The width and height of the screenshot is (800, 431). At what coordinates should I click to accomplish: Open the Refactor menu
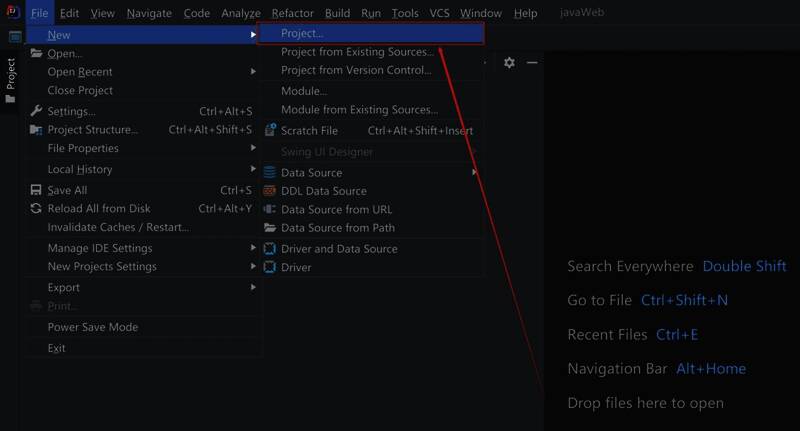click(292, 13)
